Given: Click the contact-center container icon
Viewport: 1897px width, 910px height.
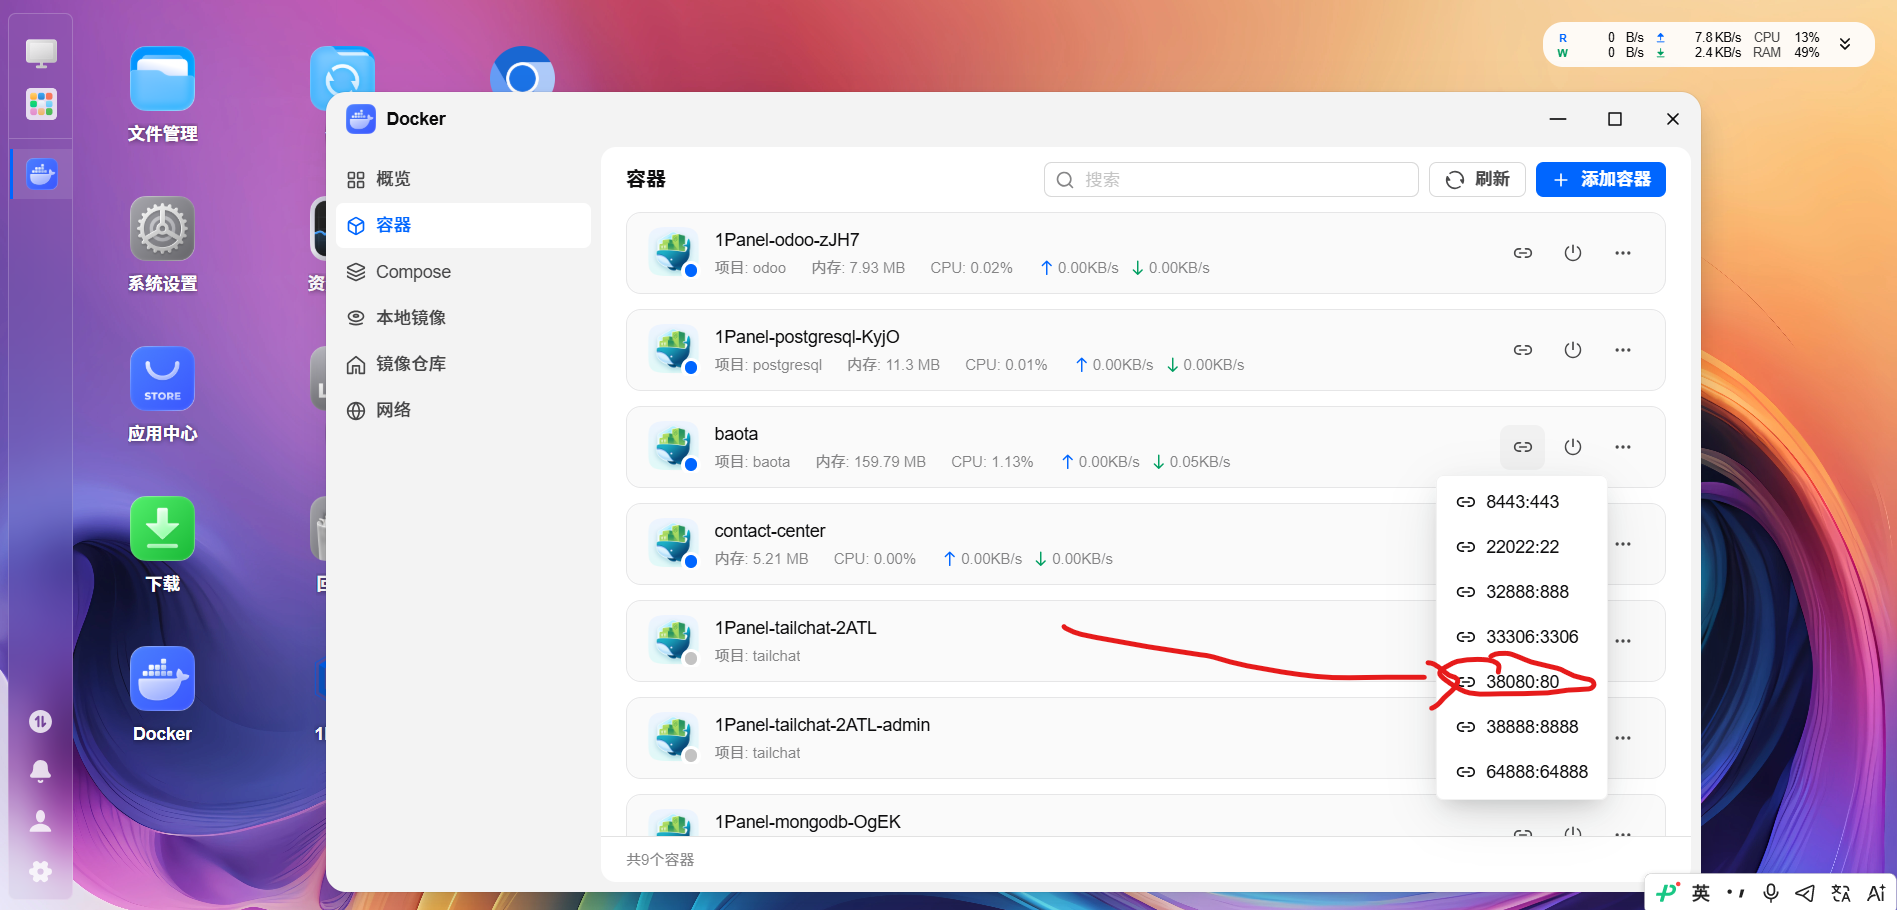Looking at the screenshot, I should [673, 544].
